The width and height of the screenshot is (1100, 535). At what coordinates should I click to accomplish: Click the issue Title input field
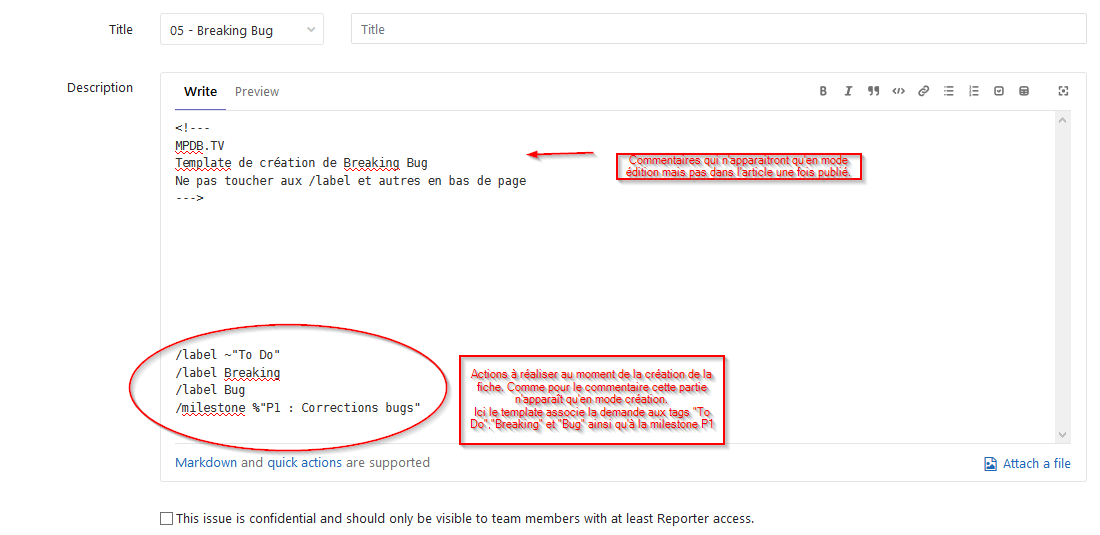point(718,30)
